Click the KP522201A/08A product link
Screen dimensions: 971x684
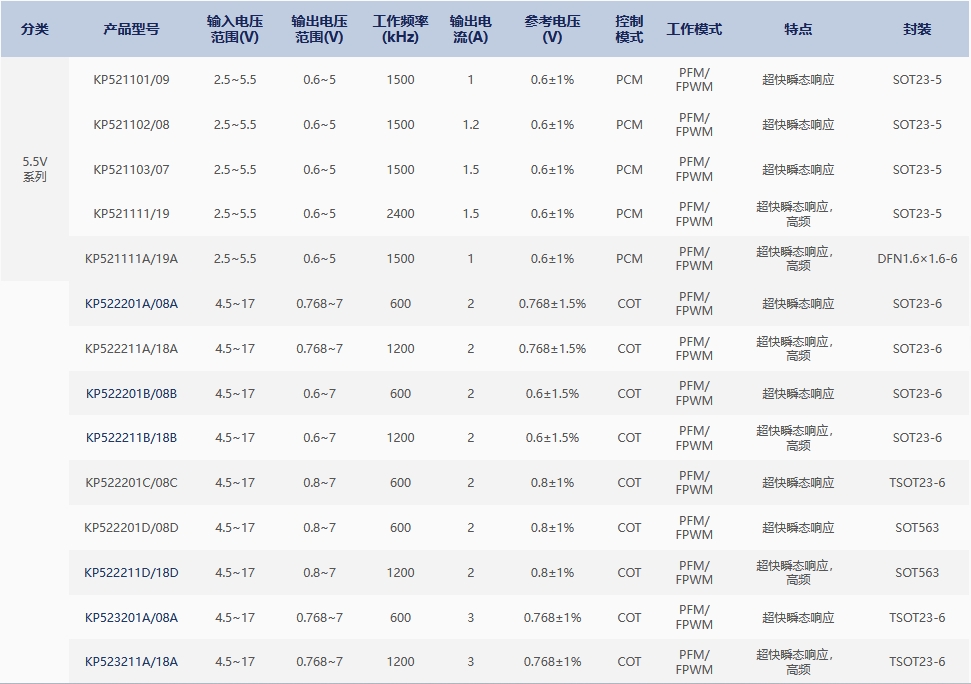[131, 304]
